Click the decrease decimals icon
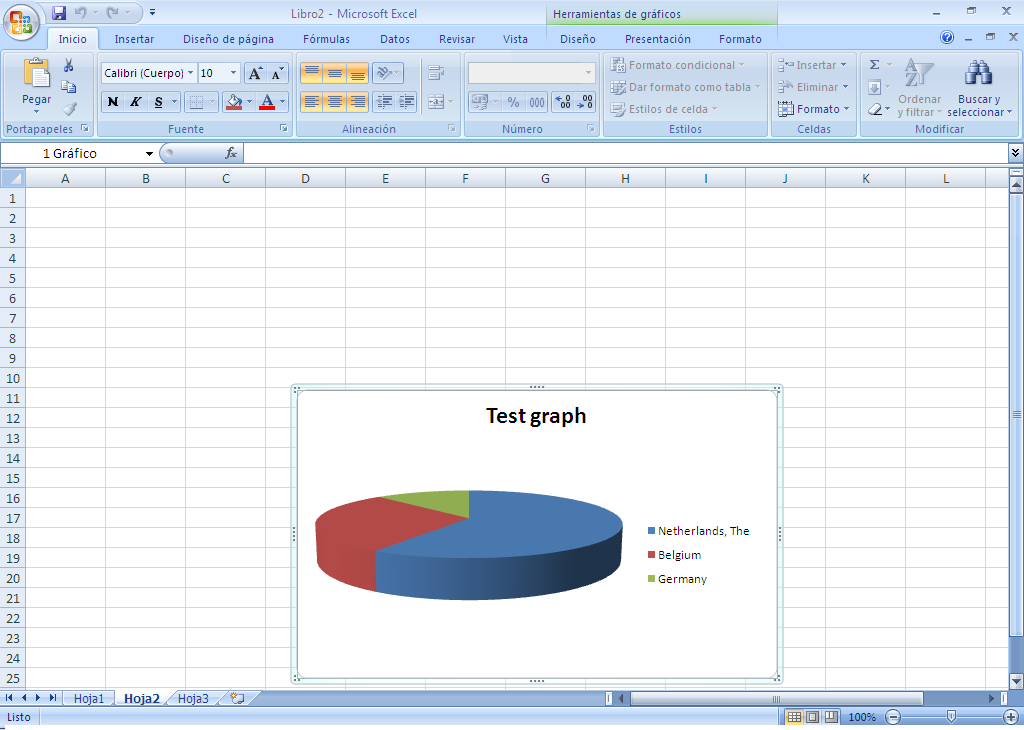 [585, 101]
